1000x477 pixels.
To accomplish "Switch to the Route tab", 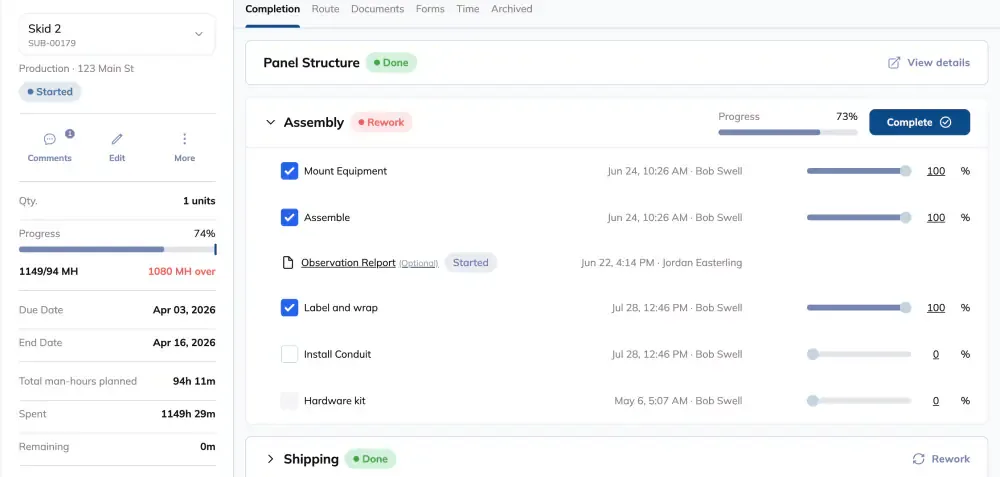I will coord(325,9).
